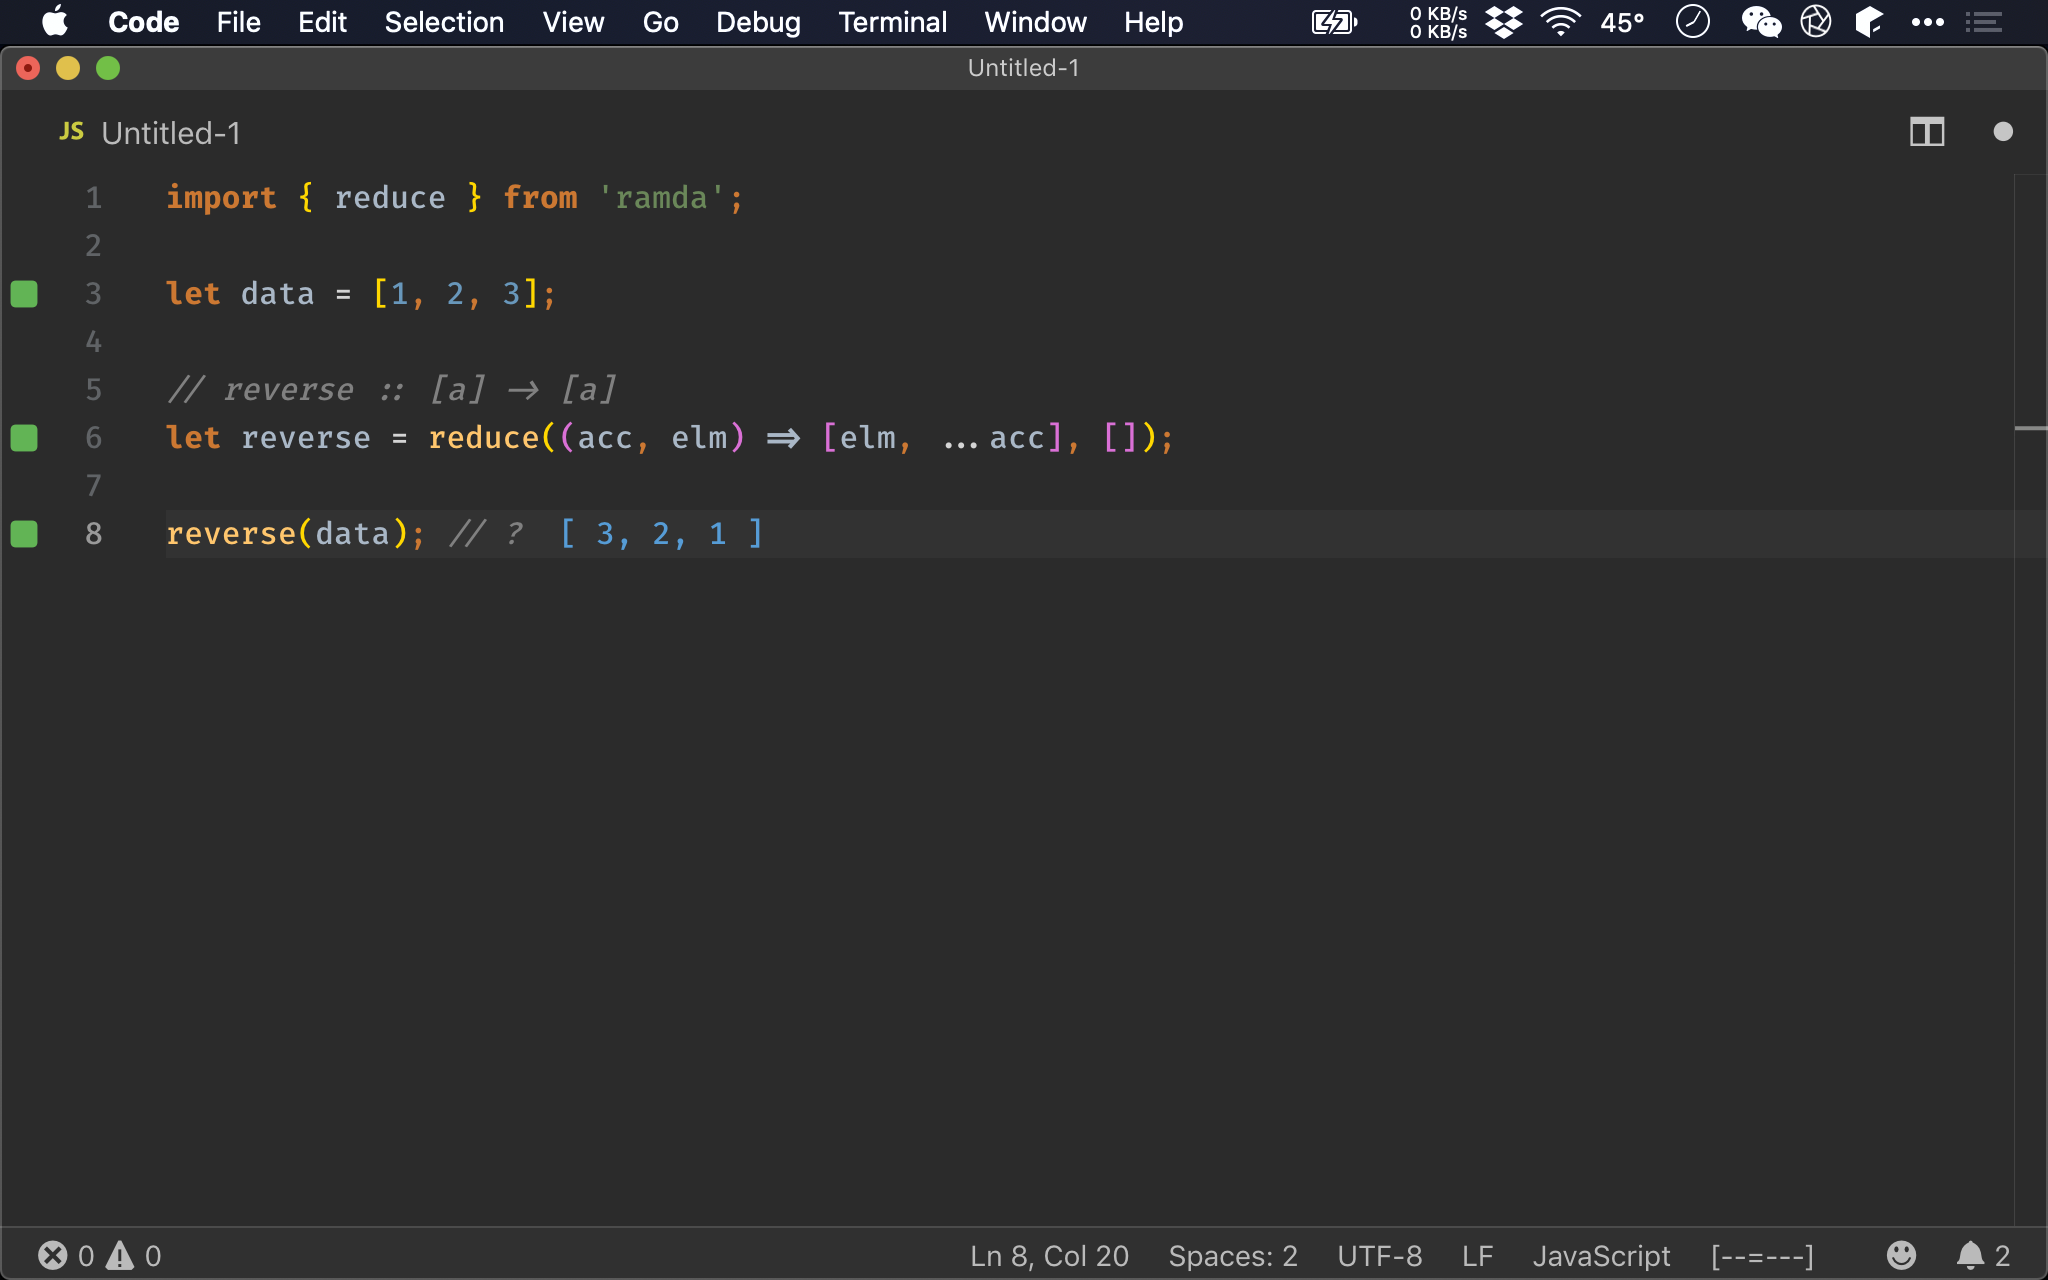The image size is (2048, 1280).
Task: Click the reverse type signature comment
Action: [x=392, y=390]
